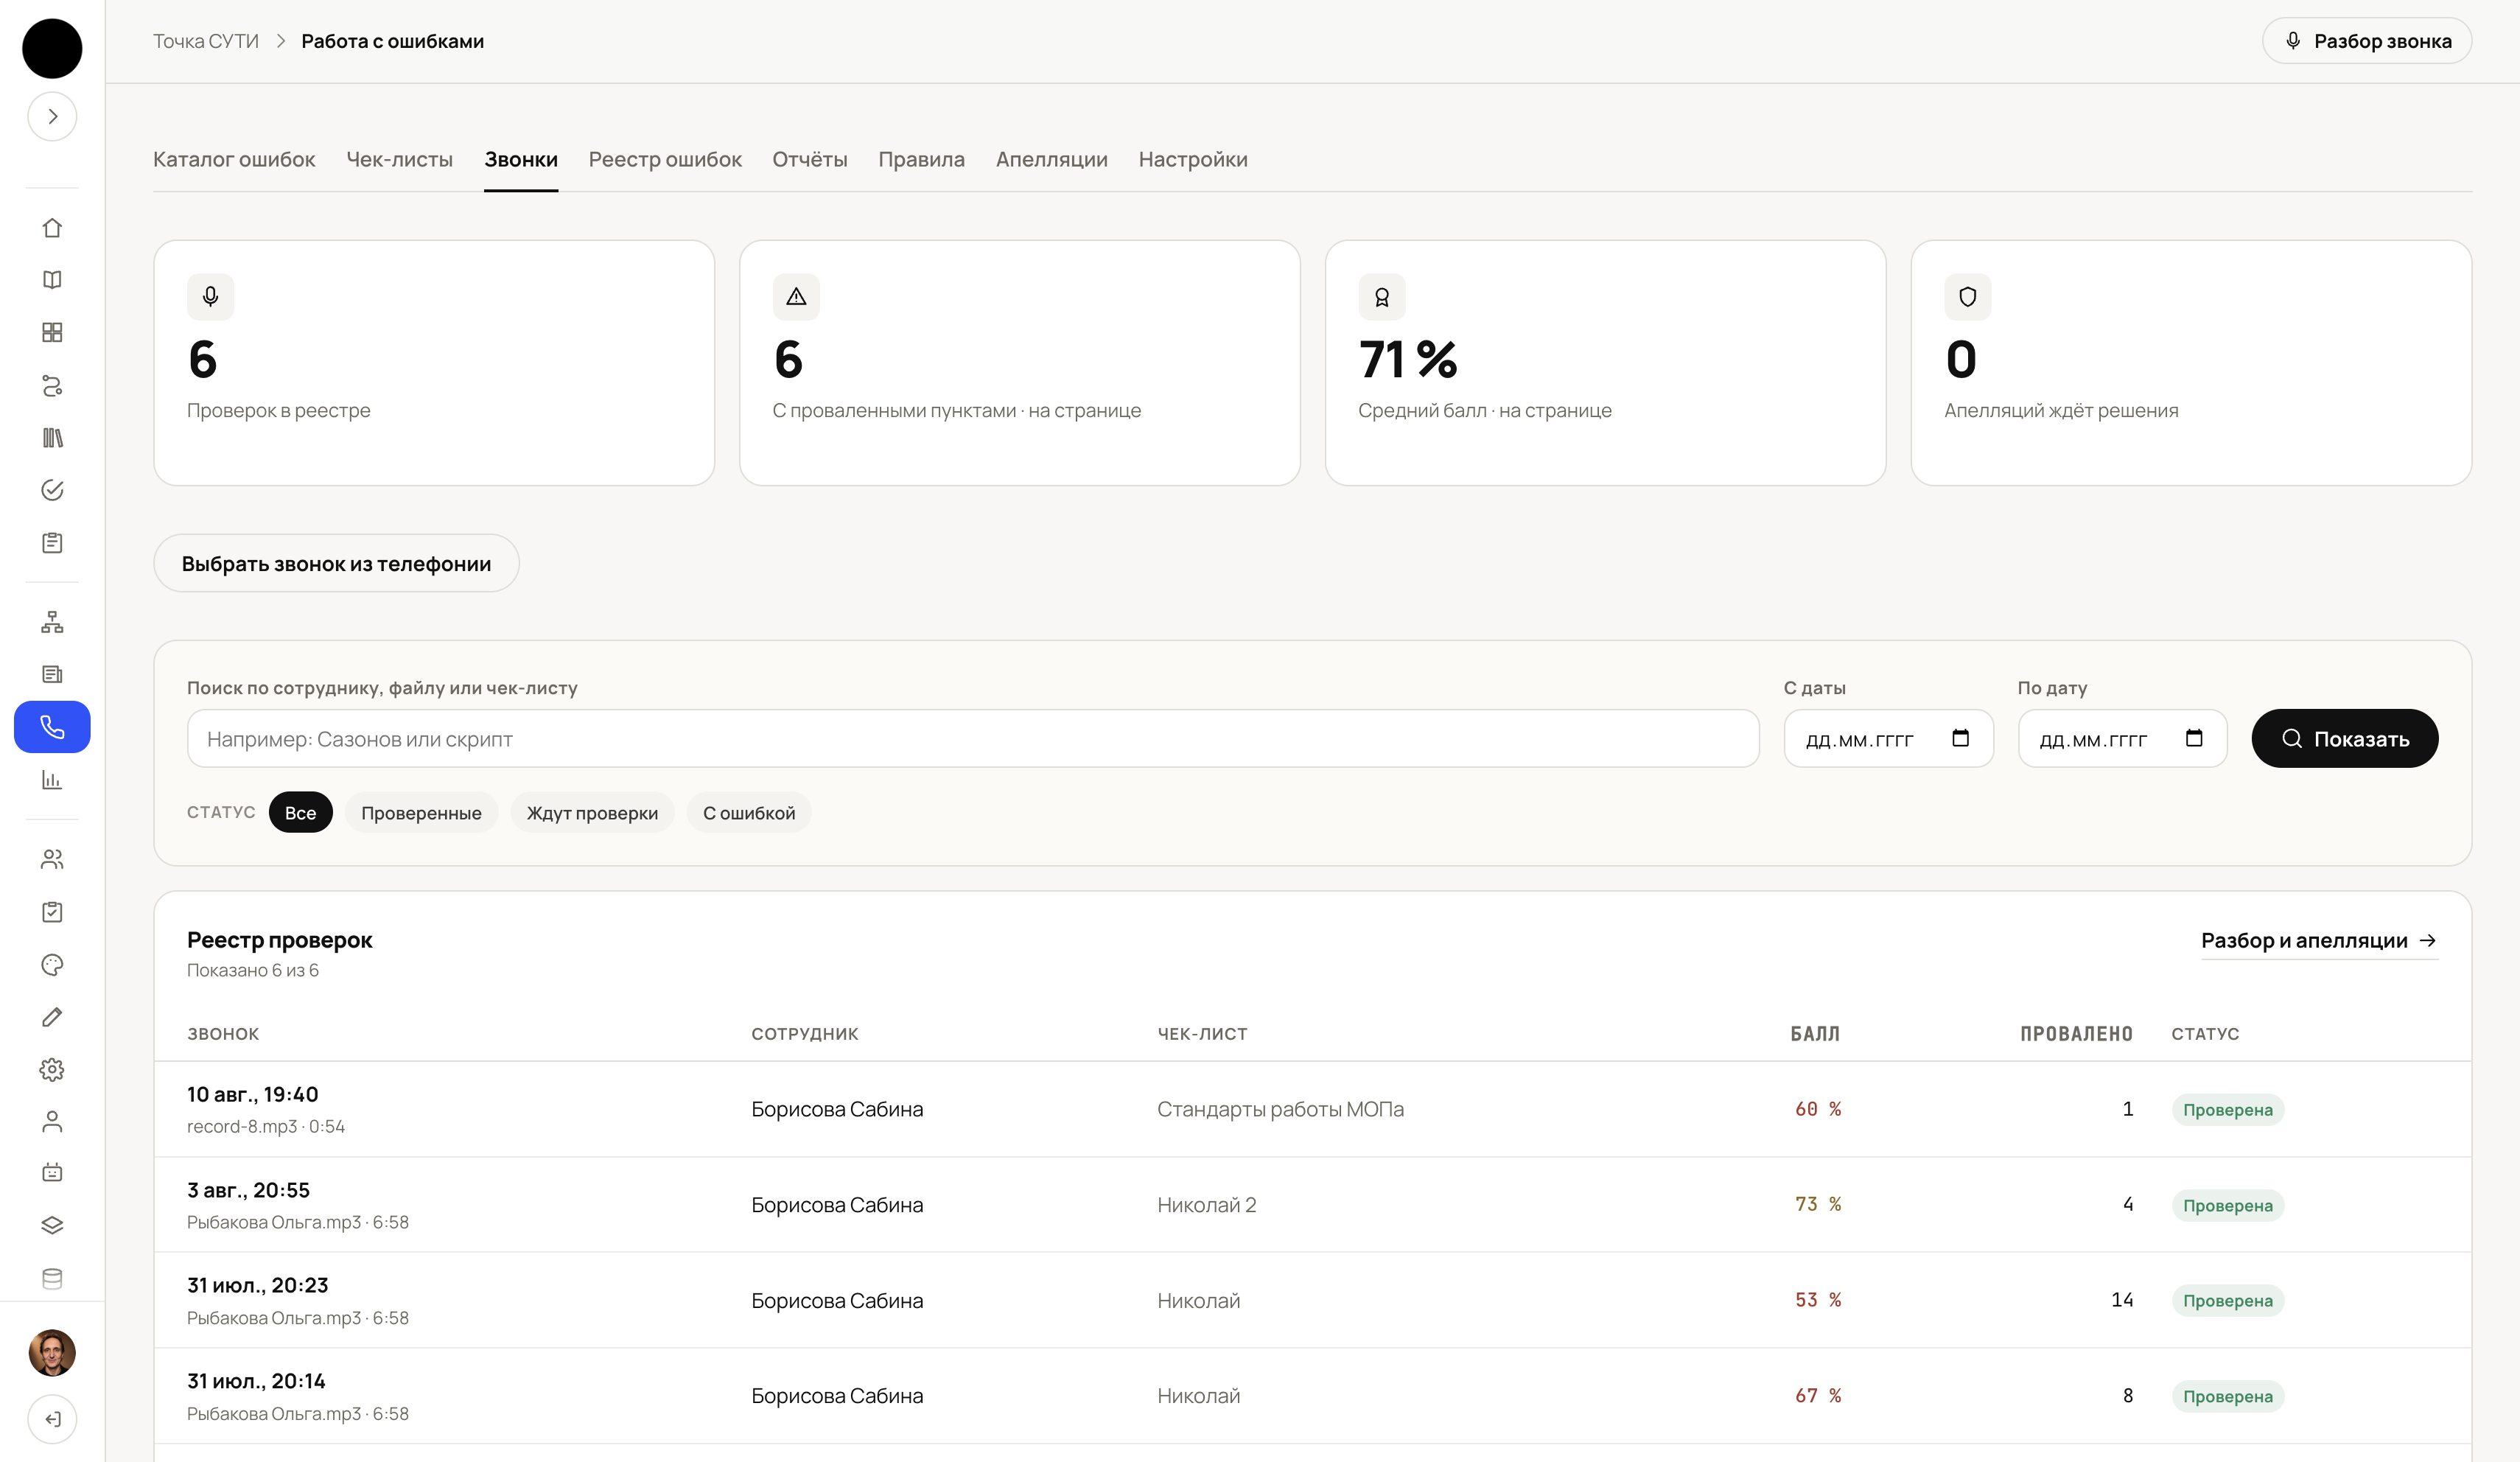Open the book icon in the sidebar
The height and width of the screenshot is (1462, 2520).
click(52, 280)
